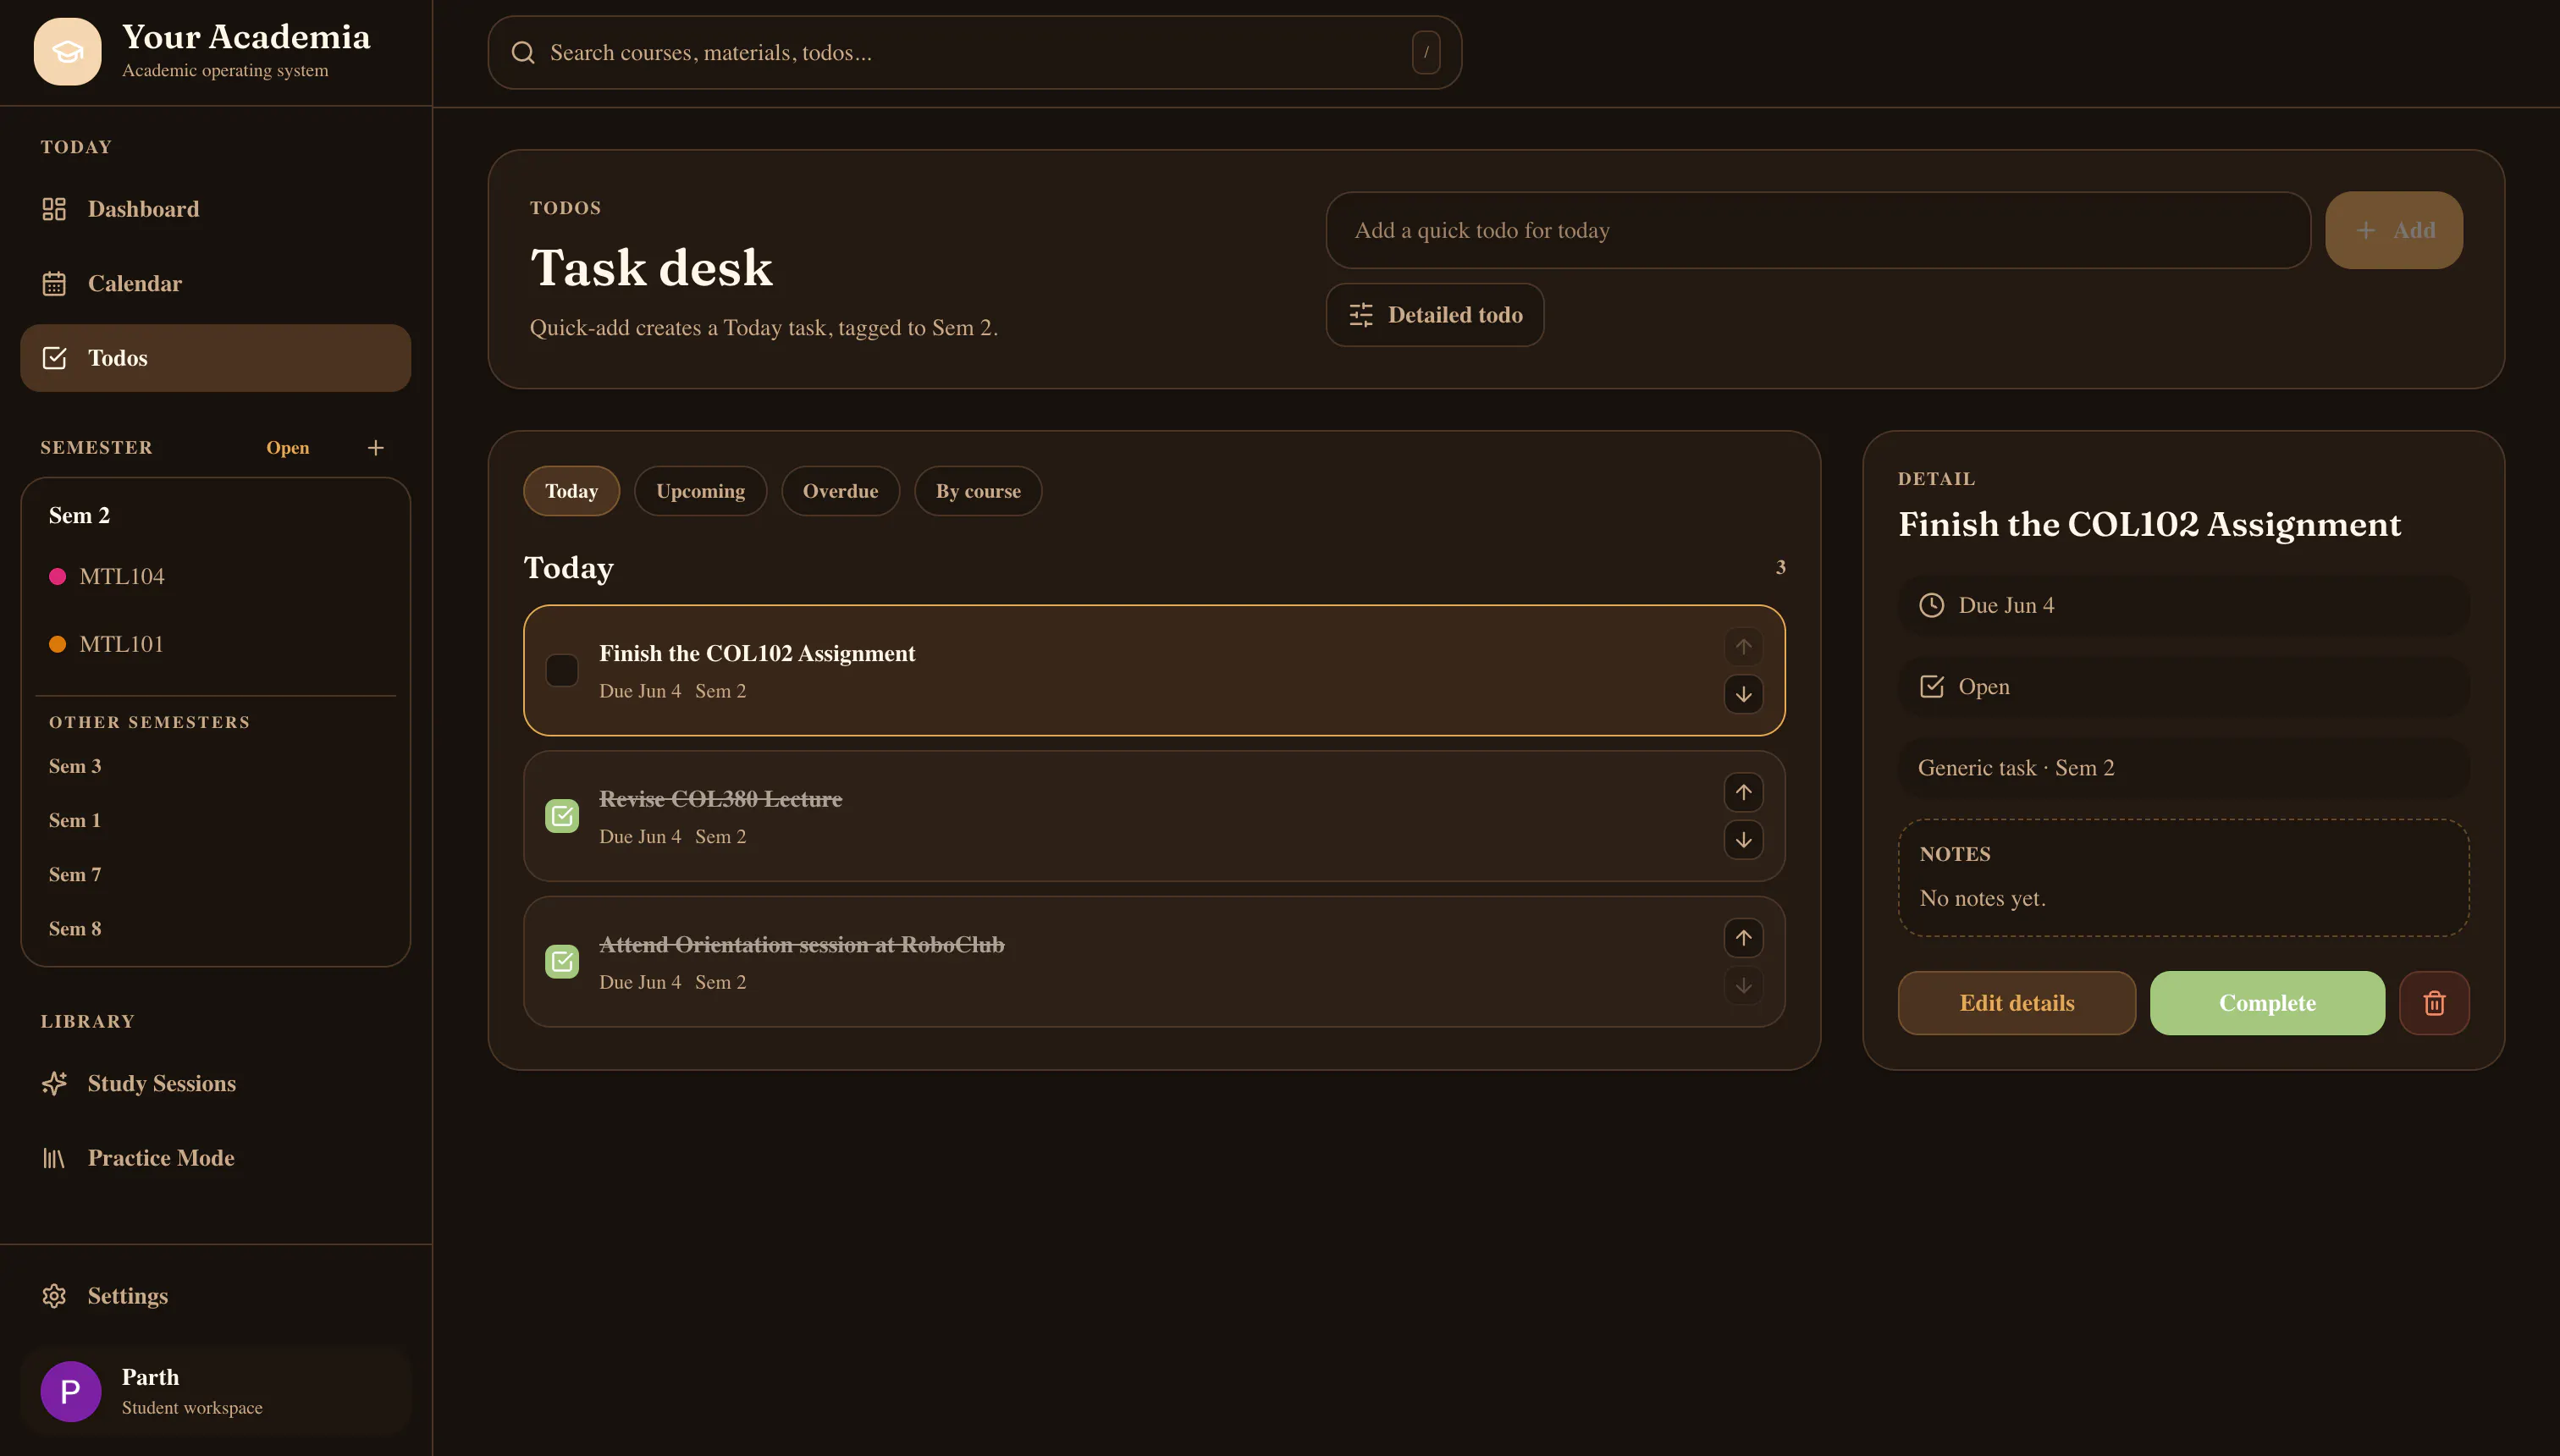Open the Dashboard page
The height and width of the screenshot is (1456, 2560).
pyautogui.click(x=215, y=209)
